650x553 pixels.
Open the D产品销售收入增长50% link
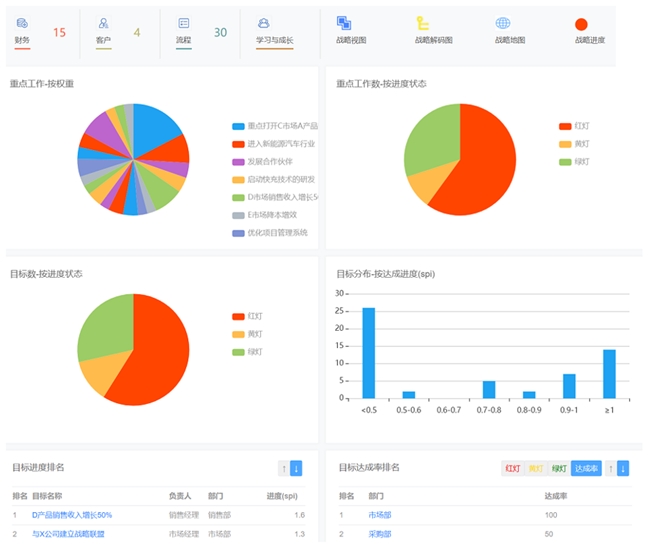coord(72,515)
